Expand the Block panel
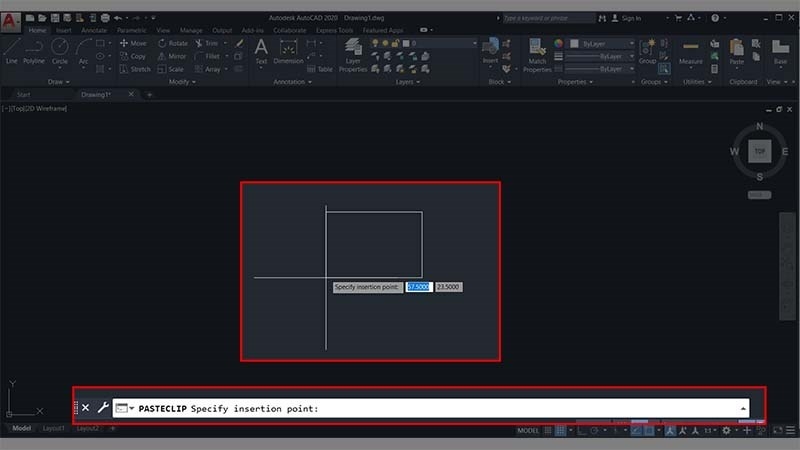800x450 pixels. (499, 82)
